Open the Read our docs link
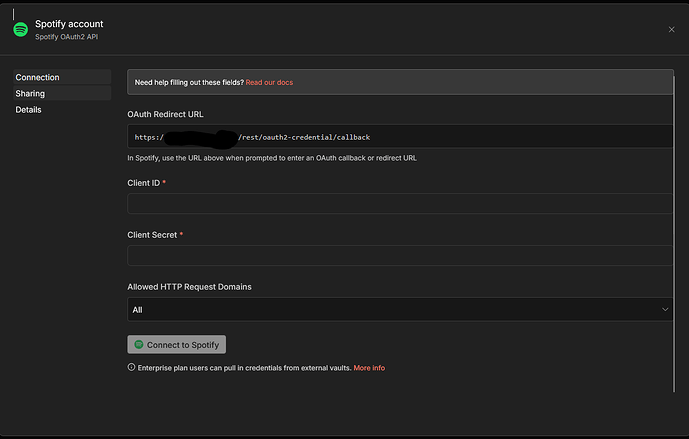The height and width of the screenshot is (439, 689). click(269, 82)
